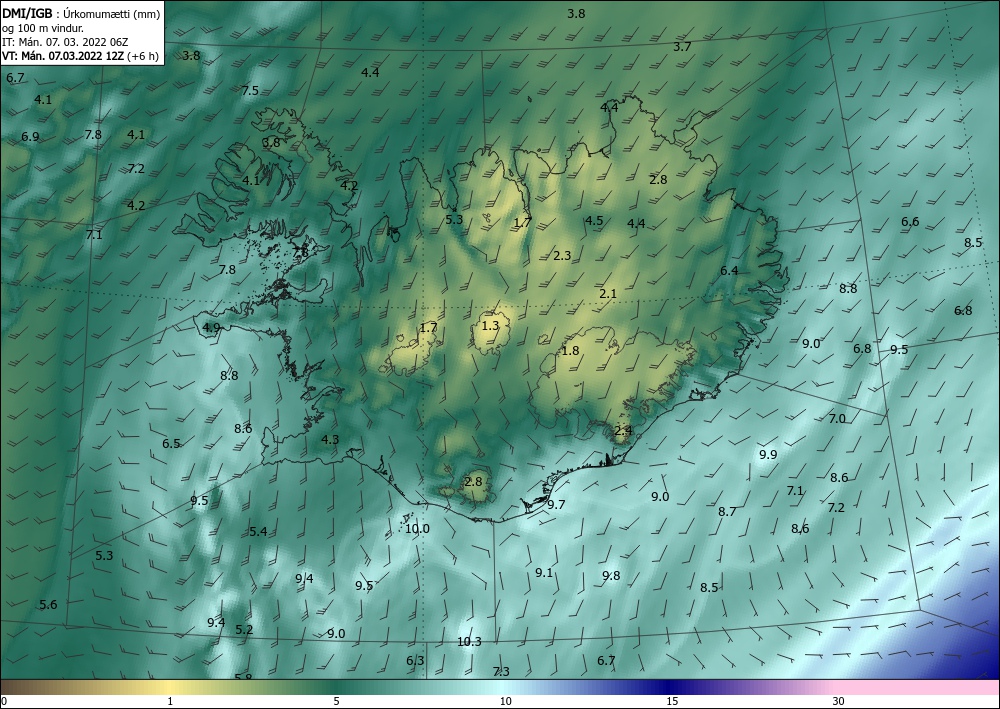Select the map value '2.1'
The image size is (1000, 709).
(608, 293)
